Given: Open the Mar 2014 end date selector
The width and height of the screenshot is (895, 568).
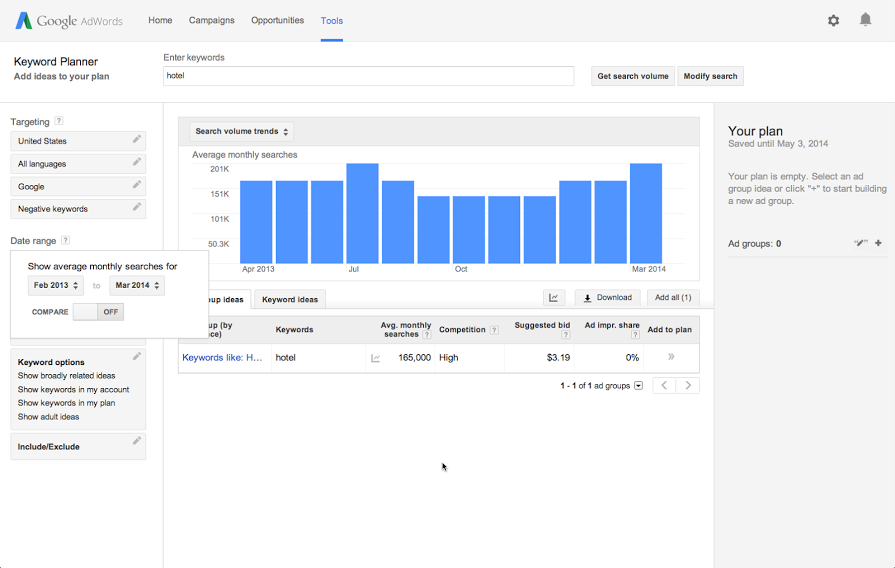Looking at the screenshot, I should tap(137, 286).
